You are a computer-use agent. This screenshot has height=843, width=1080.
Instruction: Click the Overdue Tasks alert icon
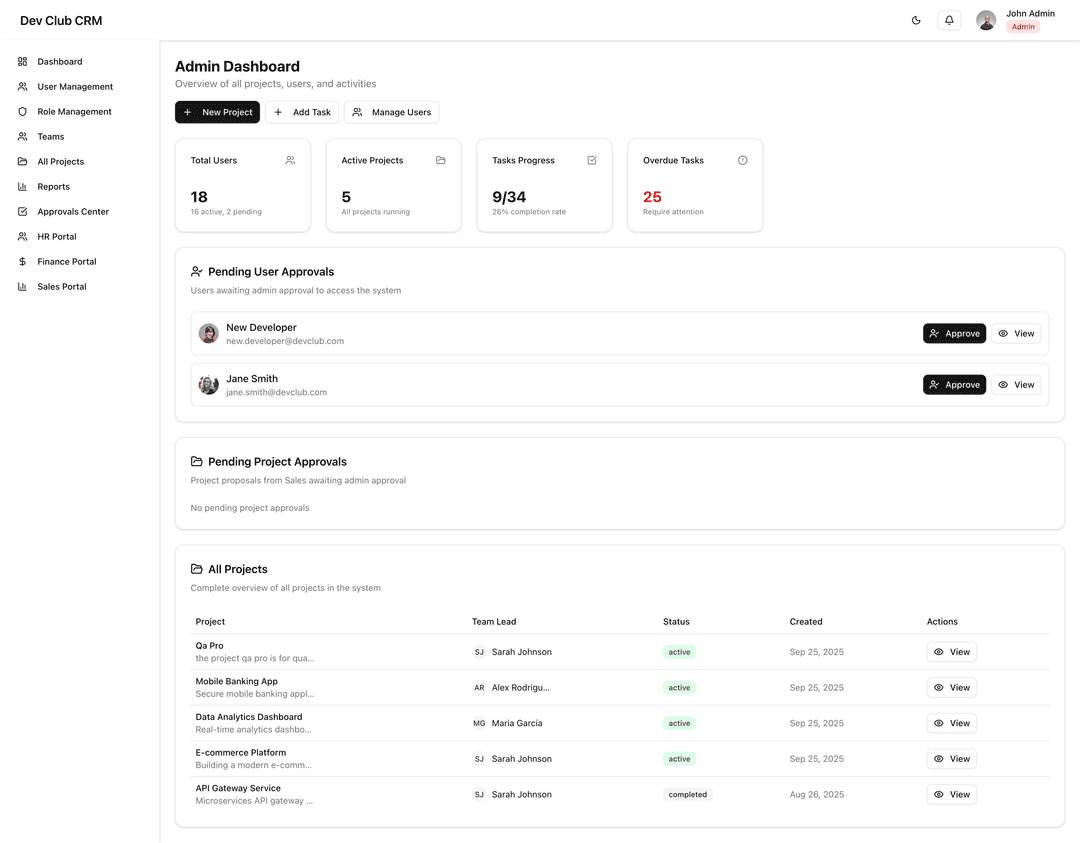pyautogui.click(x=742, y=160)
